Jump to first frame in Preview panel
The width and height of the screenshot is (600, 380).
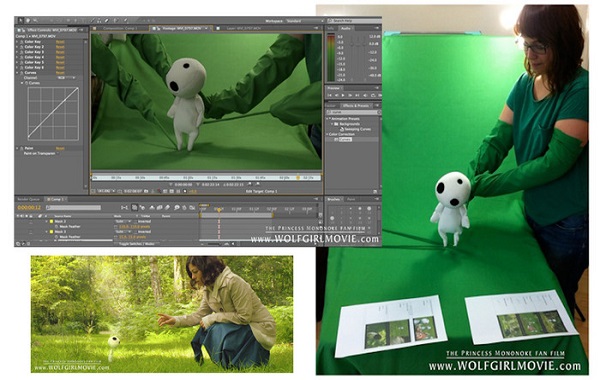pyautogui.click(x=329, y=95)
